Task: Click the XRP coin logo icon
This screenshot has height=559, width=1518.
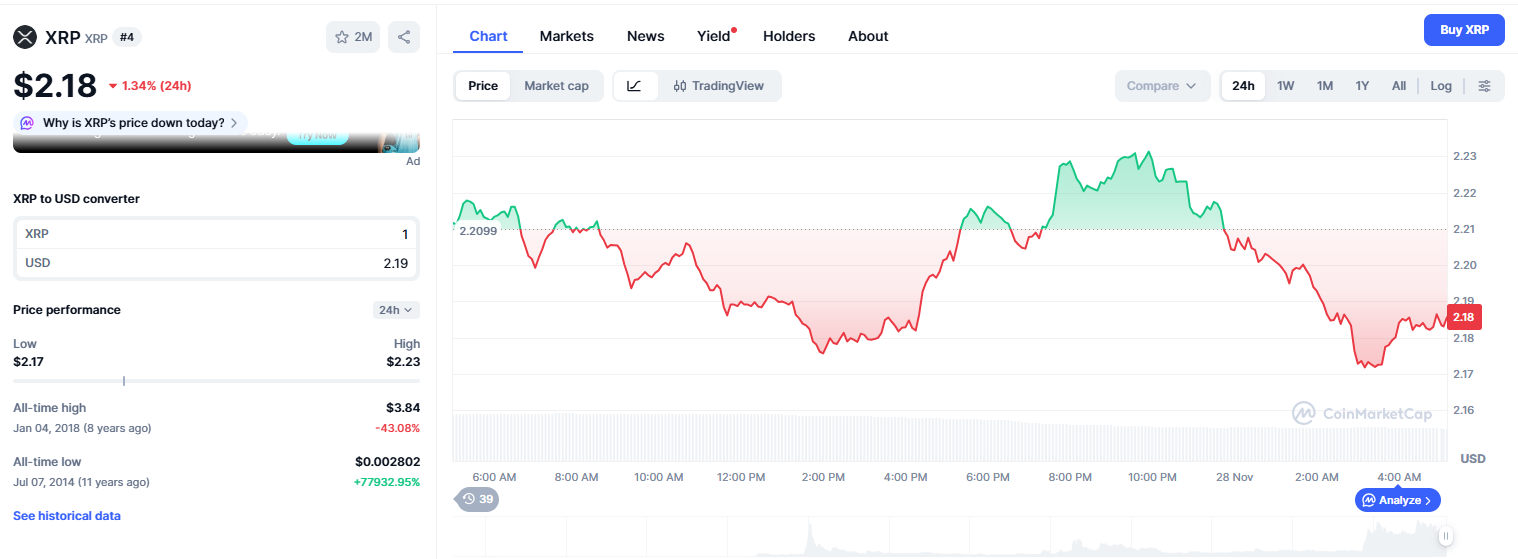Action: point(25,37)
